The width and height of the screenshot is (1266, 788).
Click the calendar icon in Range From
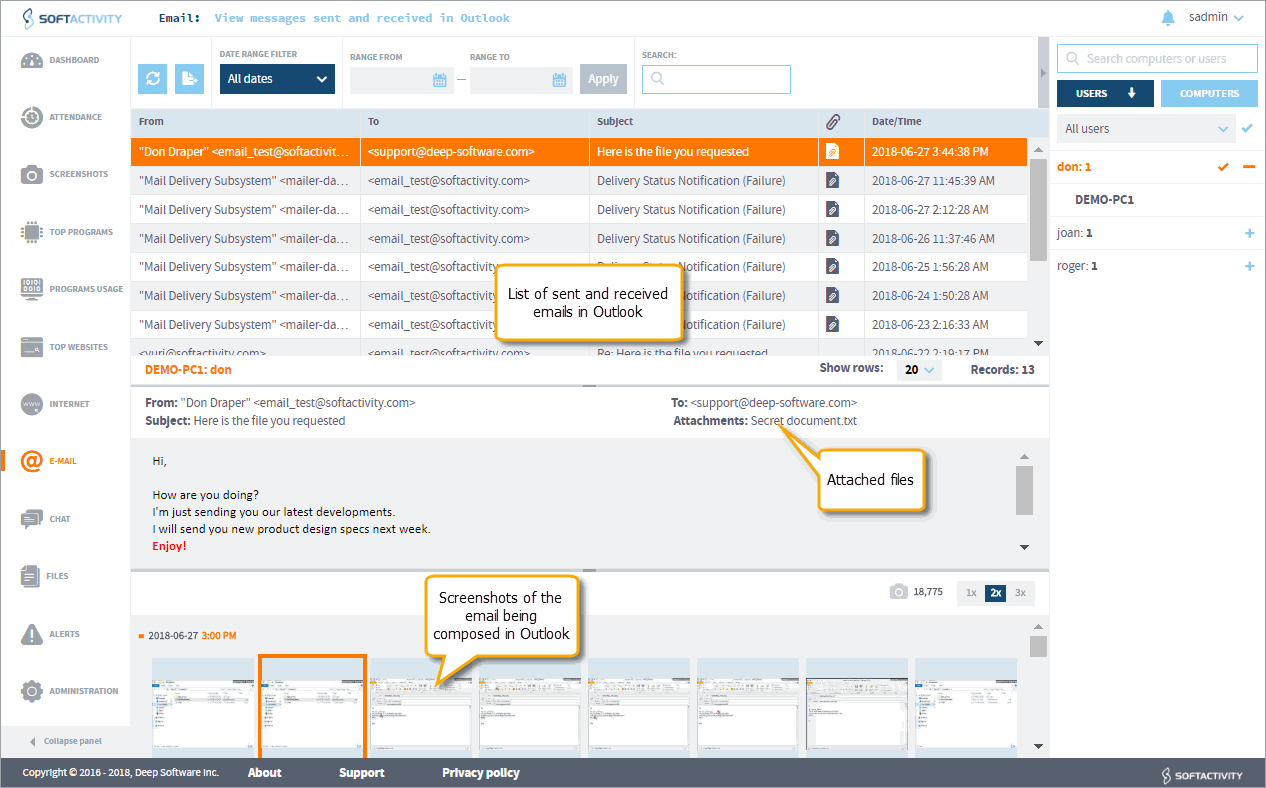[439, 80]
